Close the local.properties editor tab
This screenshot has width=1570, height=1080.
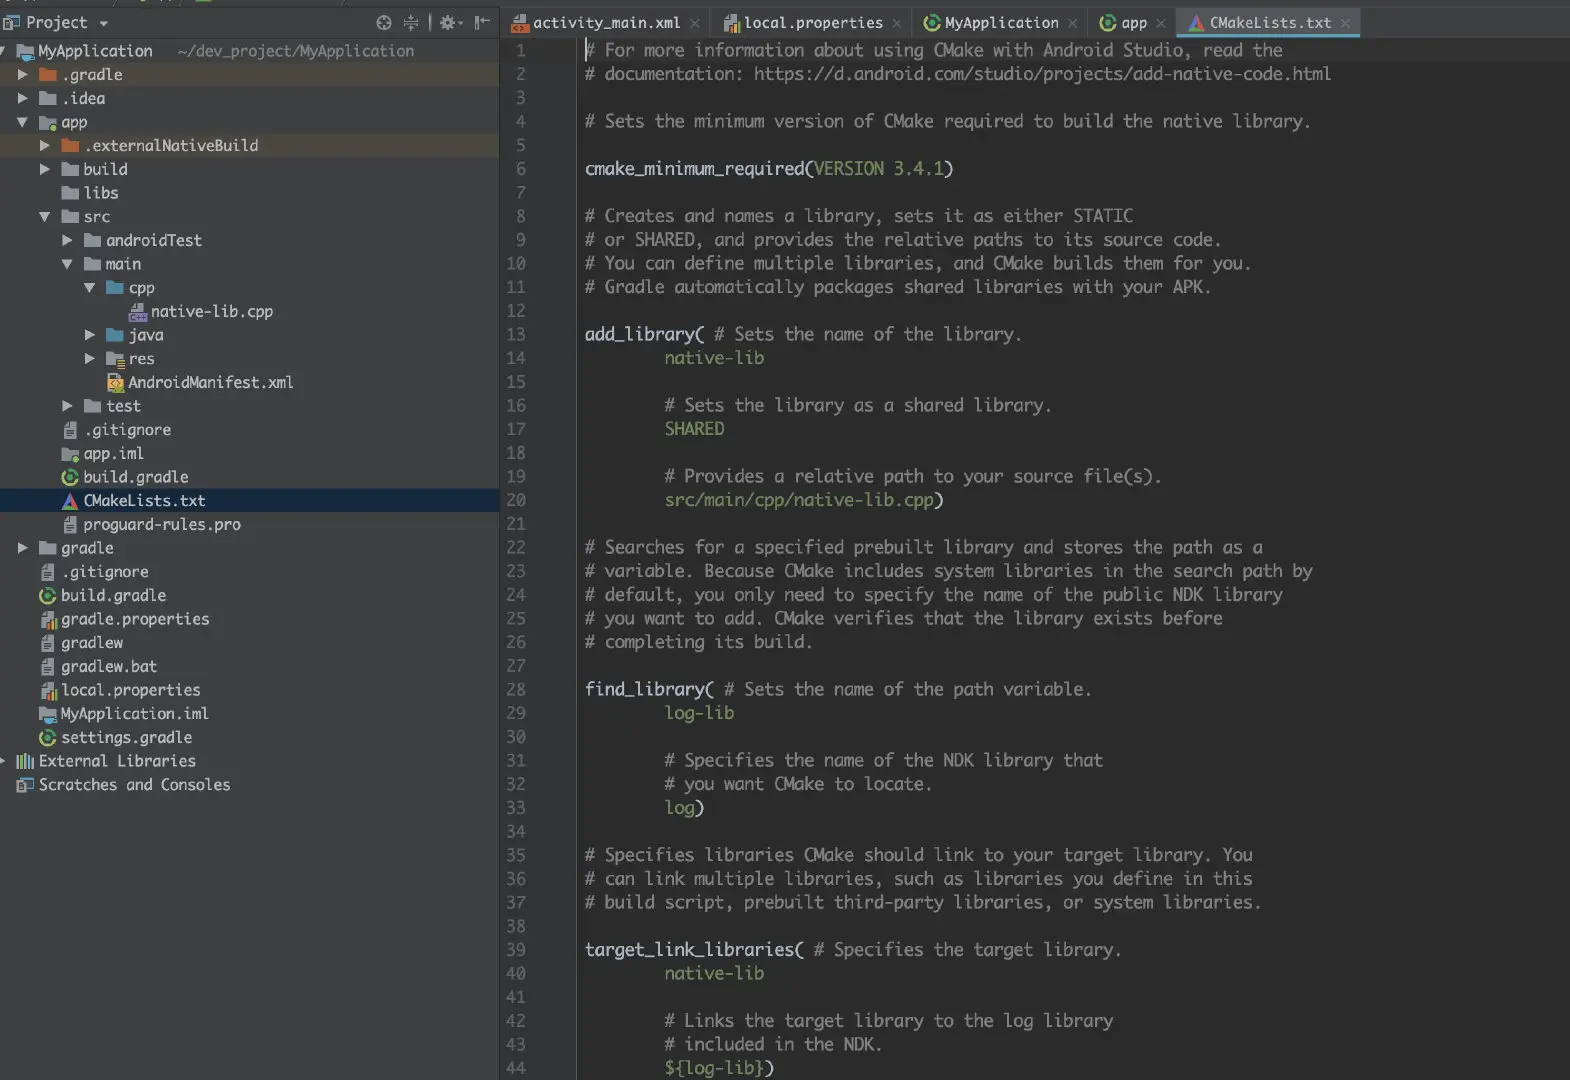[897, 23]
